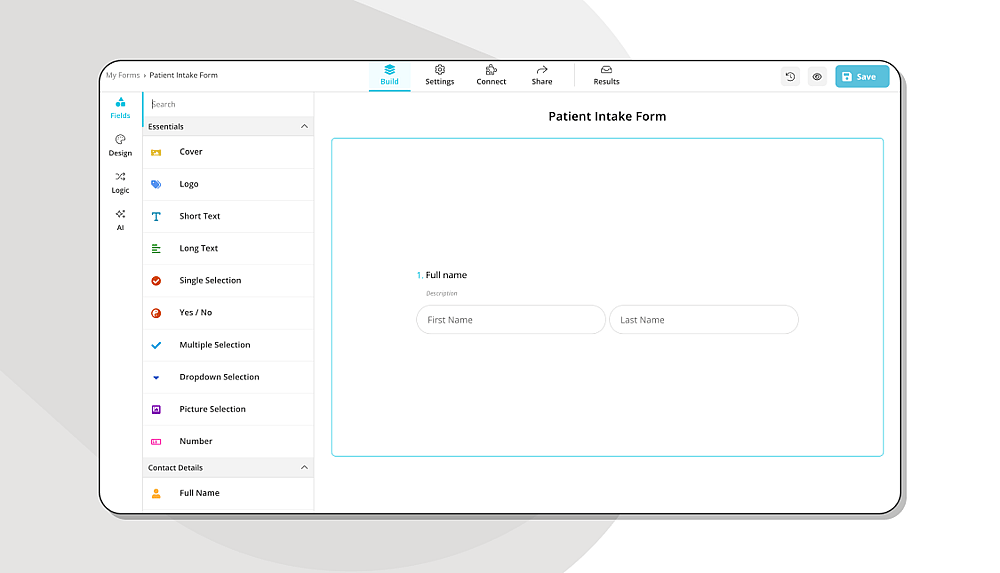Add a Logo field icon
This screenshot has width=1000, height=573.
(156, 184)
